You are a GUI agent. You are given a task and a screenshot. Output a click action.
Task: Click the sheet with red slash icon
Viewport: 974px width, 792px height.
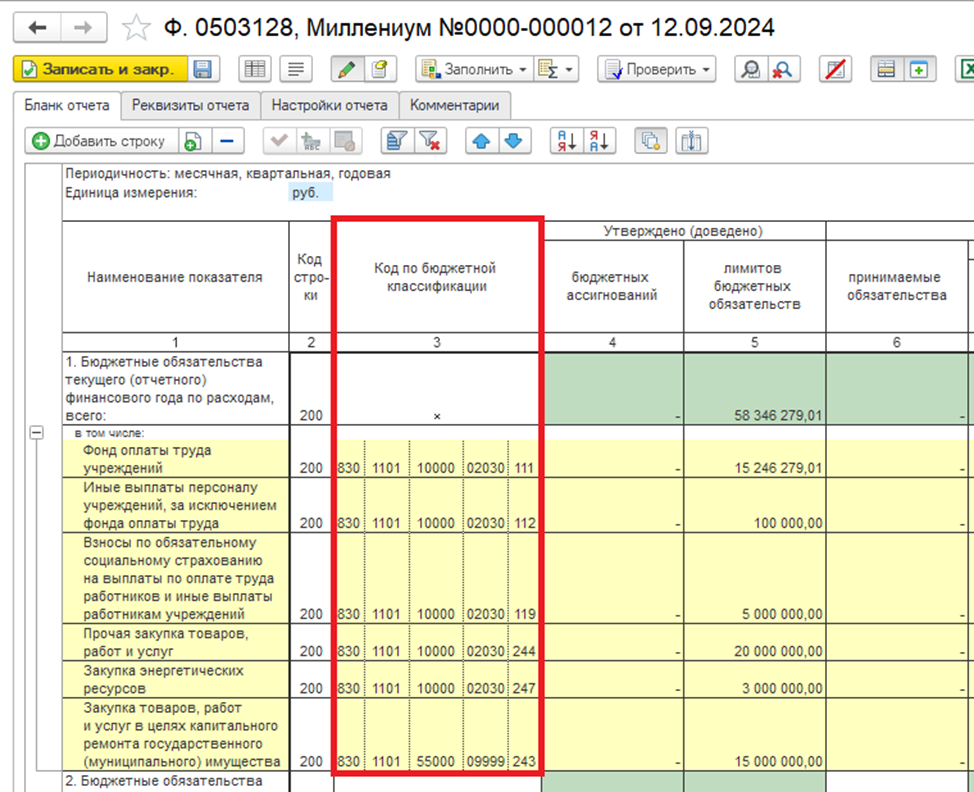tap(835, 69)
